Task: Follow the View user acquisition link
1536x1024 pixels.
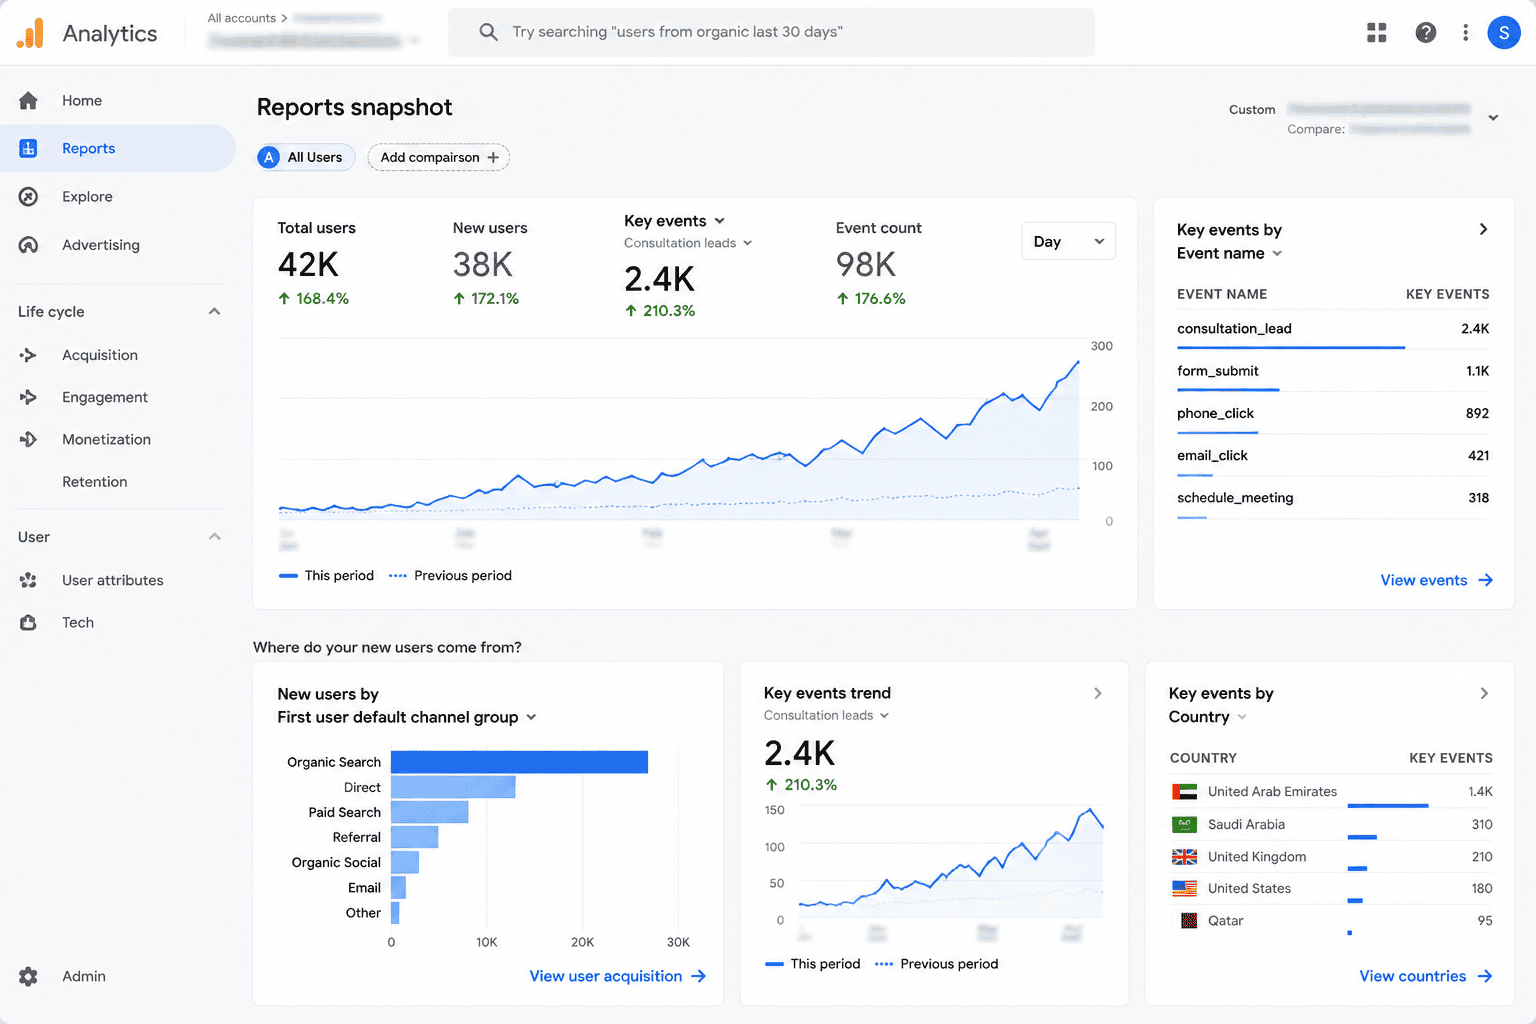Action: (x=618, y=976)
